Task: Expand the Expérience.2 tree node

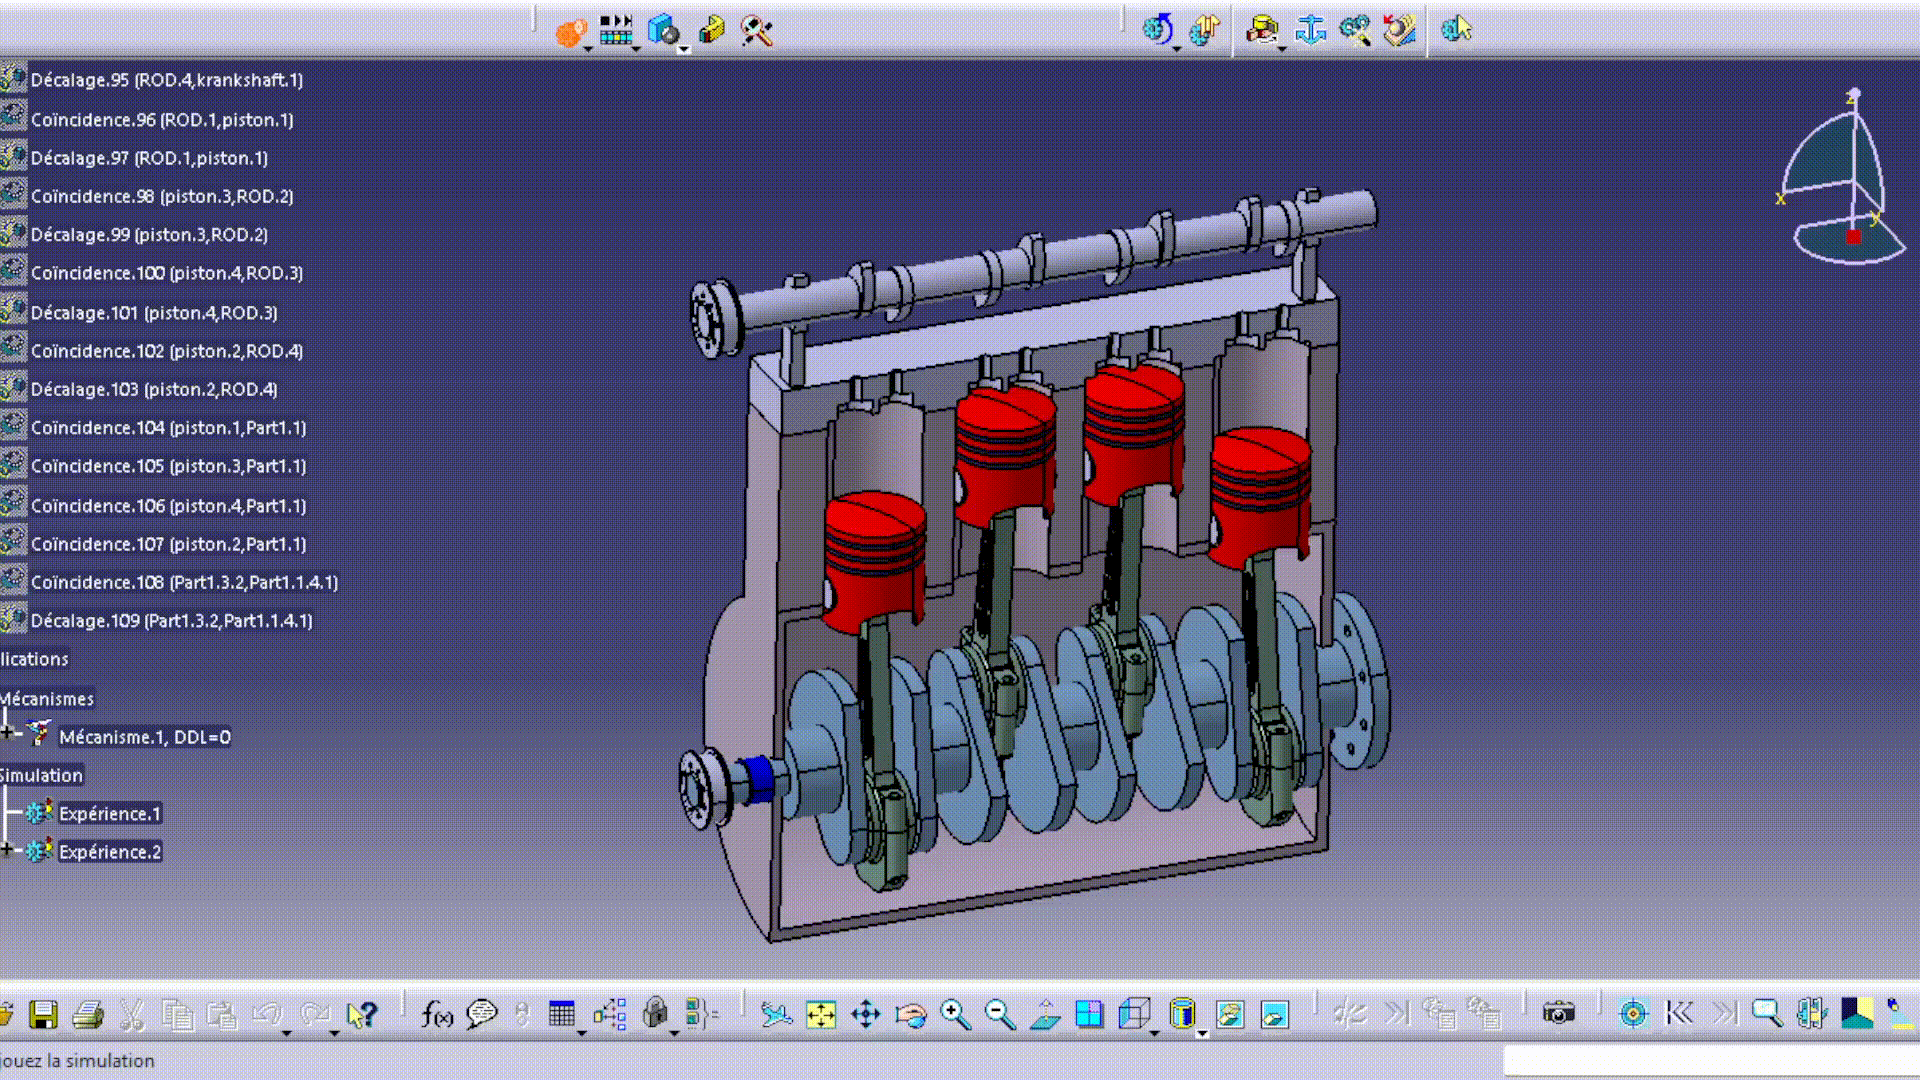Action: (x=7, y=850)
